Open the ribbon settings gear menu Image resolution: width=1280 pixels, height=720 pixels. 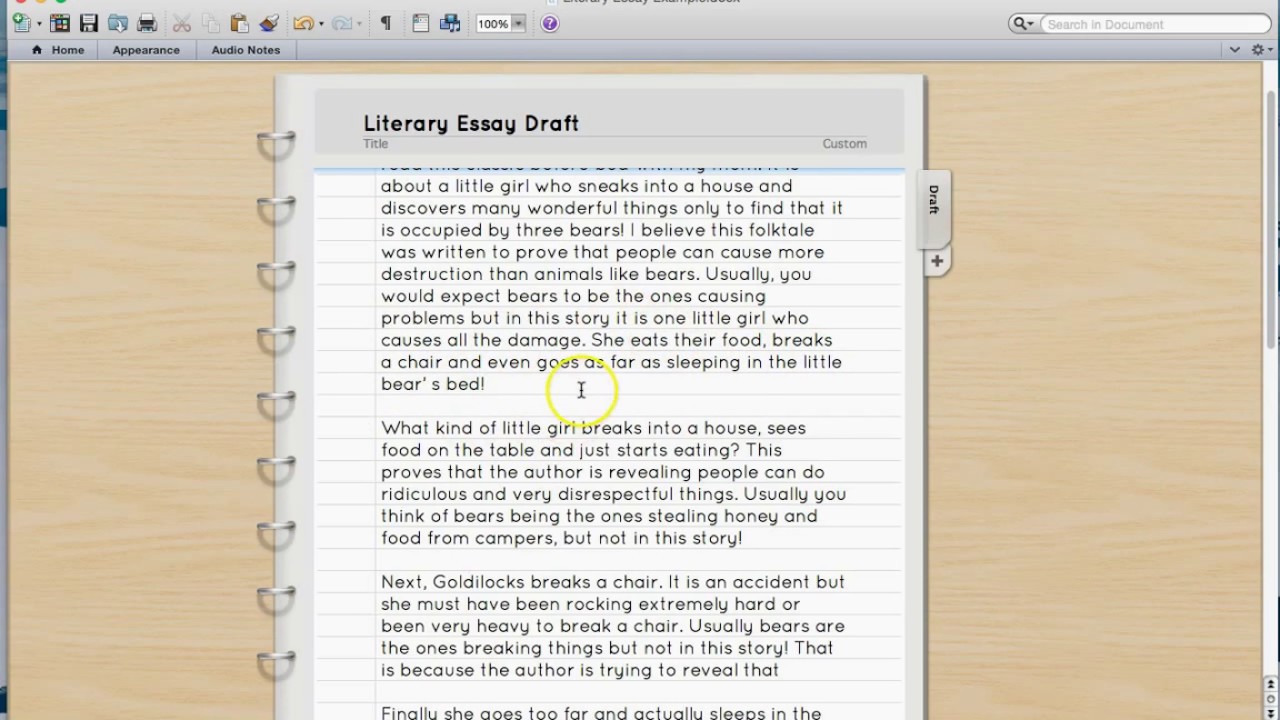tap(1261, 50)
